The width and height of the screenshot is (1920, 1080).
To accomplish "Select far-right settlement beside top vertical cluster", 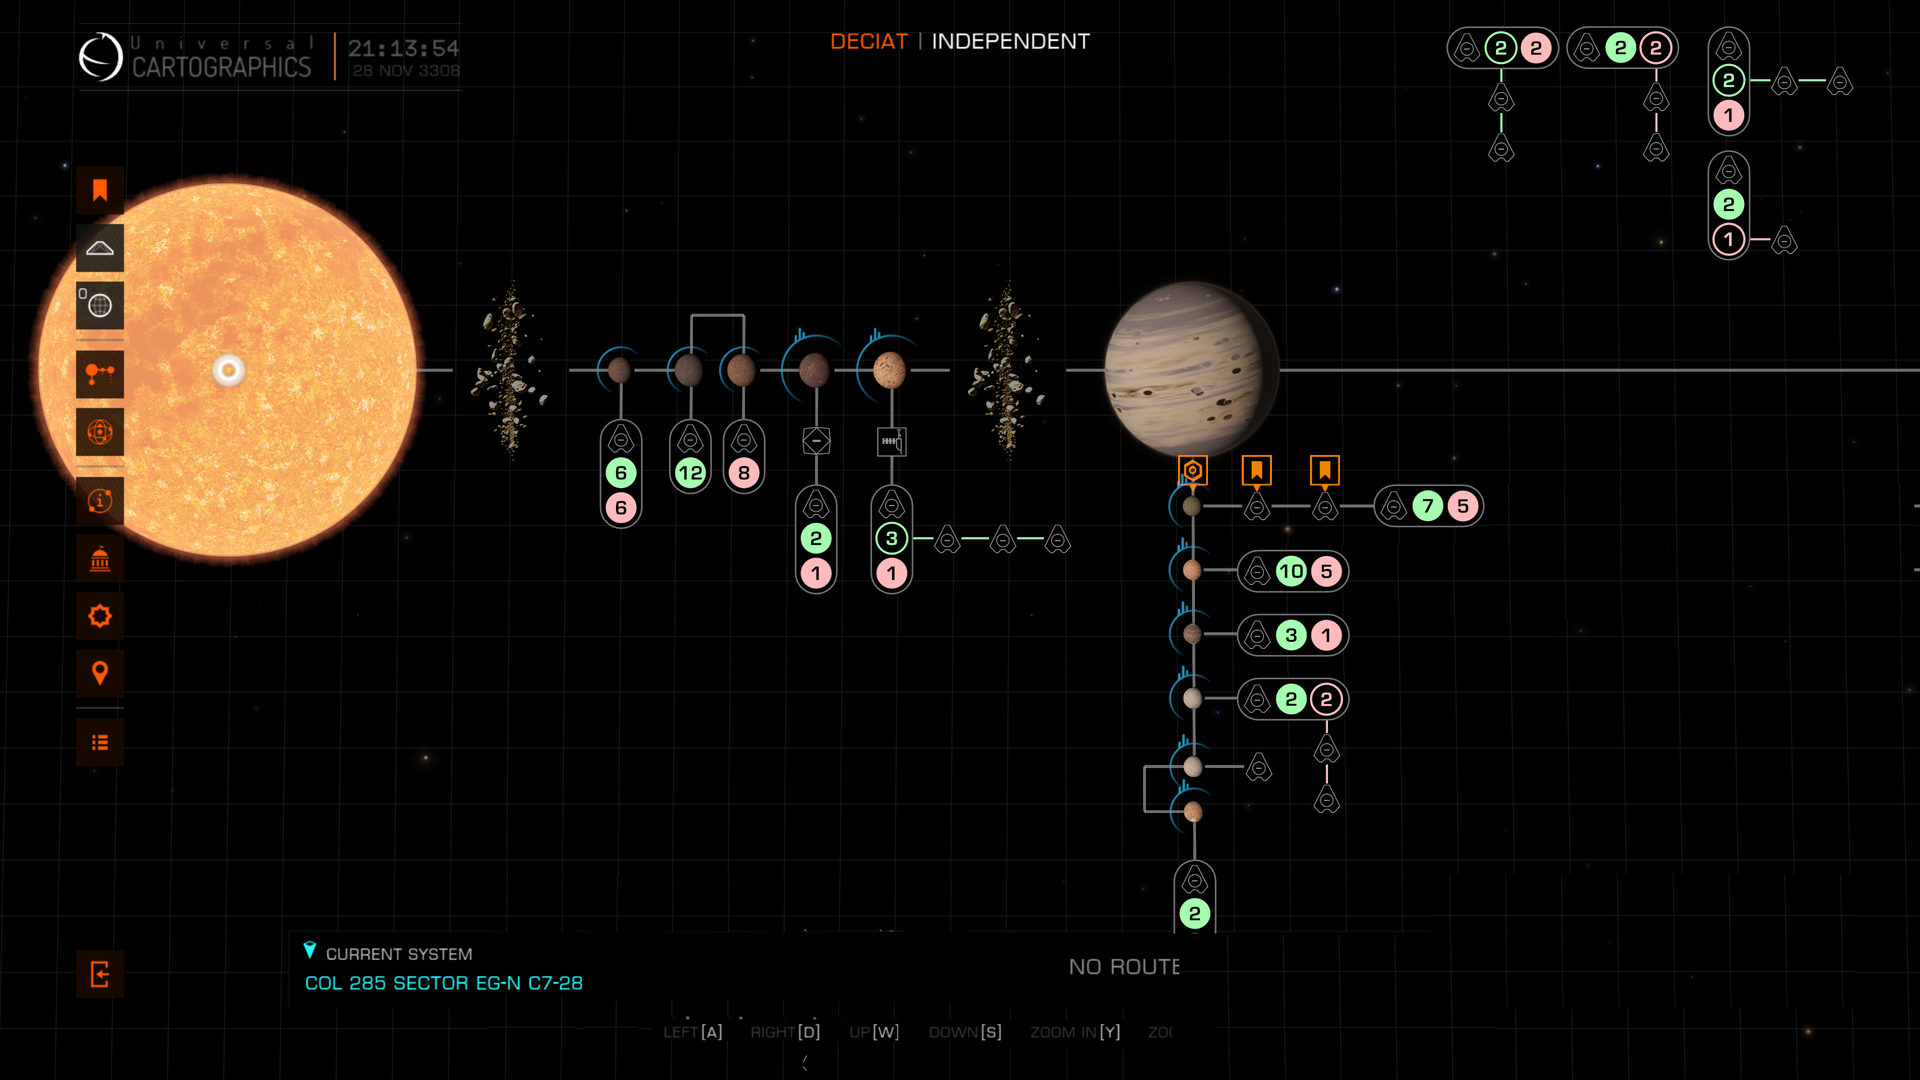I will coord(1840,81).
